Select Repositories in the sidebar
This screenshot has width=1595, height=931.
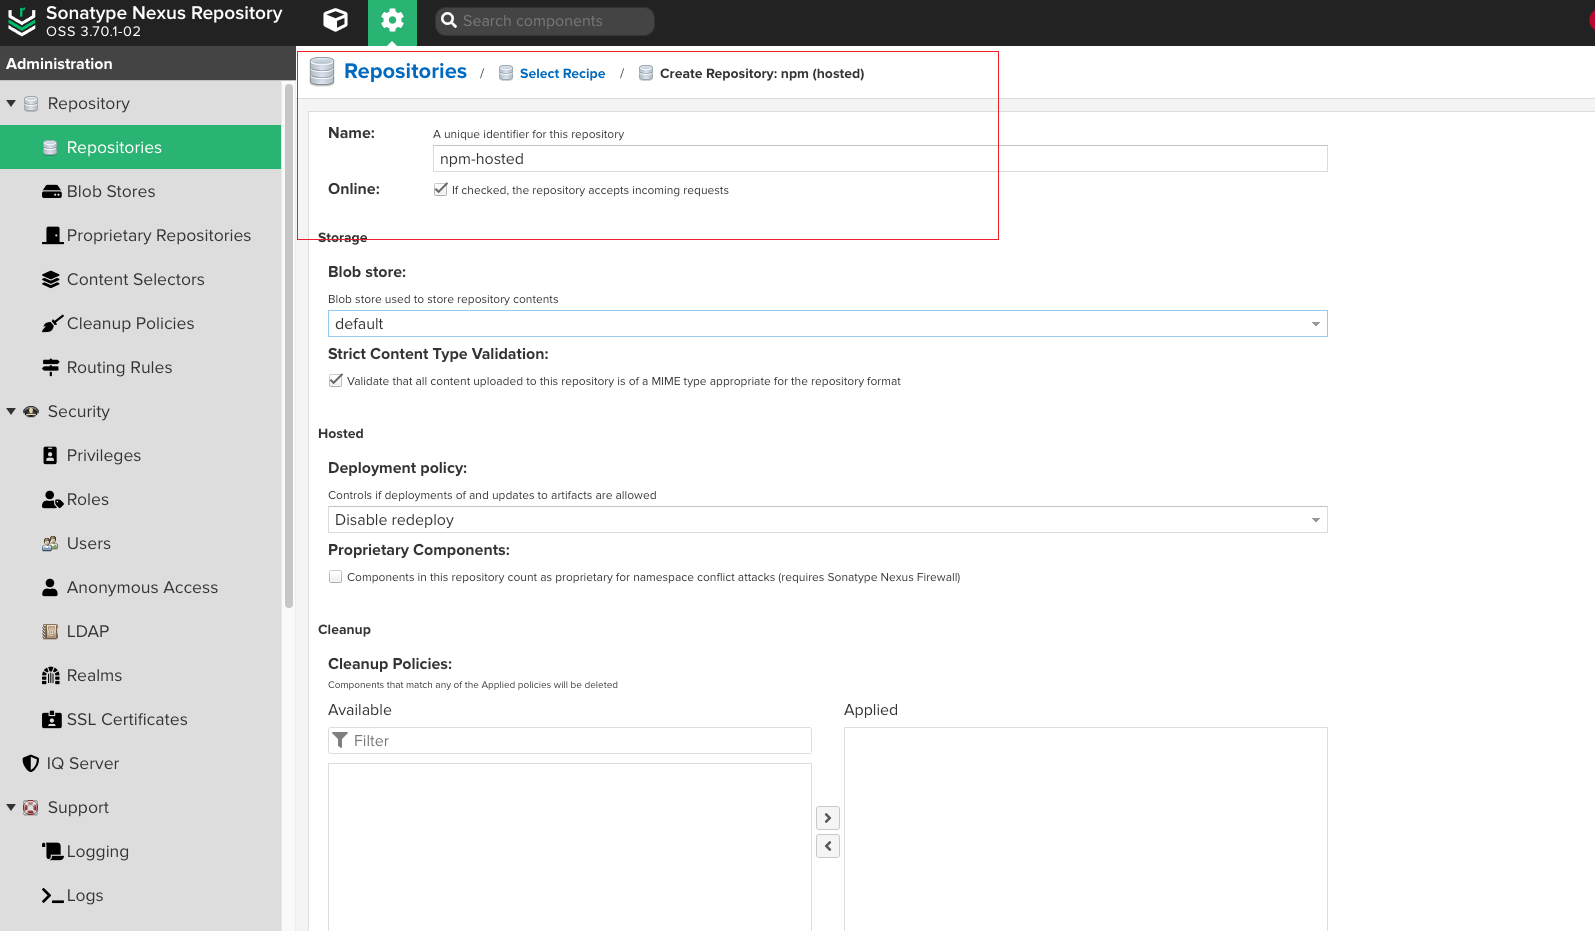[x=140, y=147]
